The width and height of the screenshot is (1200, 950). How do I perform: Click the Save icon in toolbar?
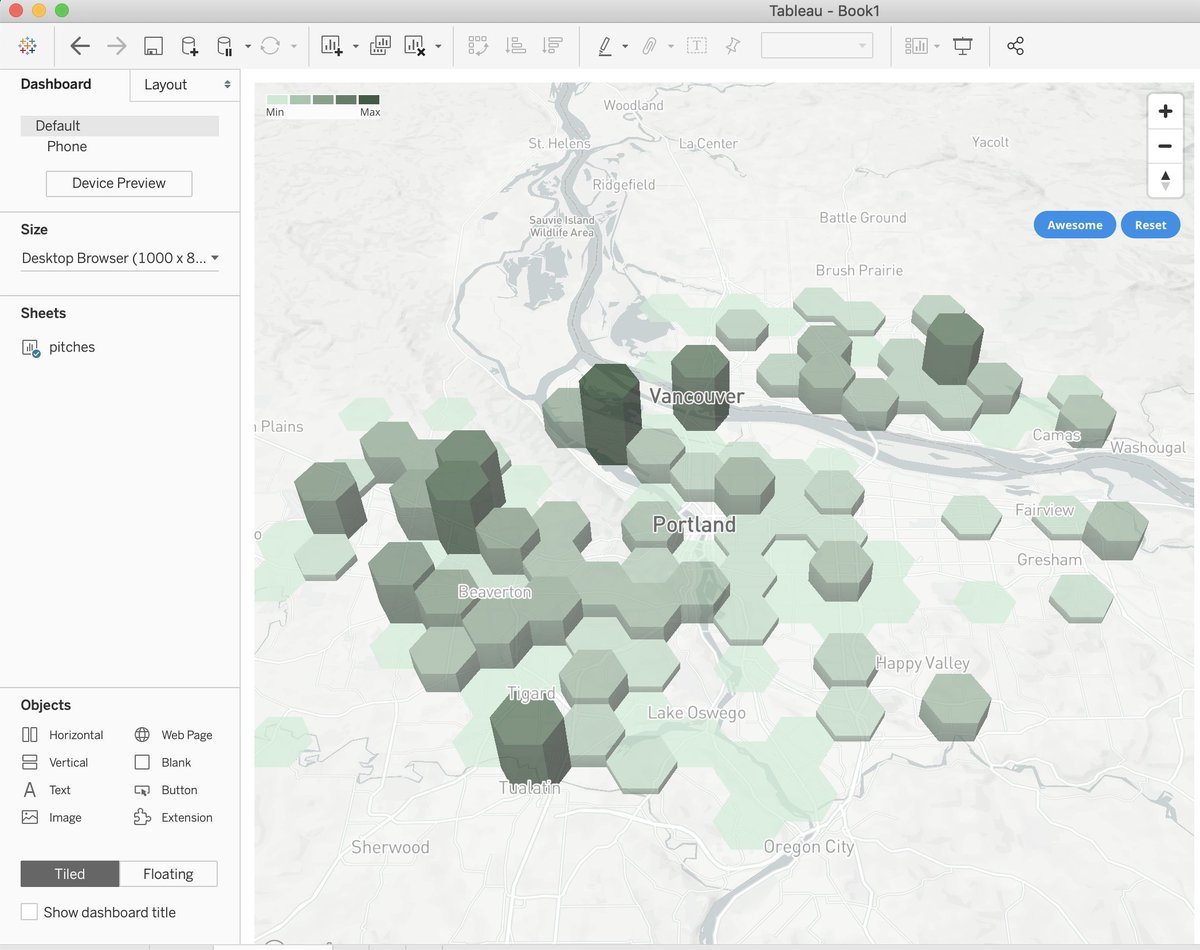[x=153, y=46]
